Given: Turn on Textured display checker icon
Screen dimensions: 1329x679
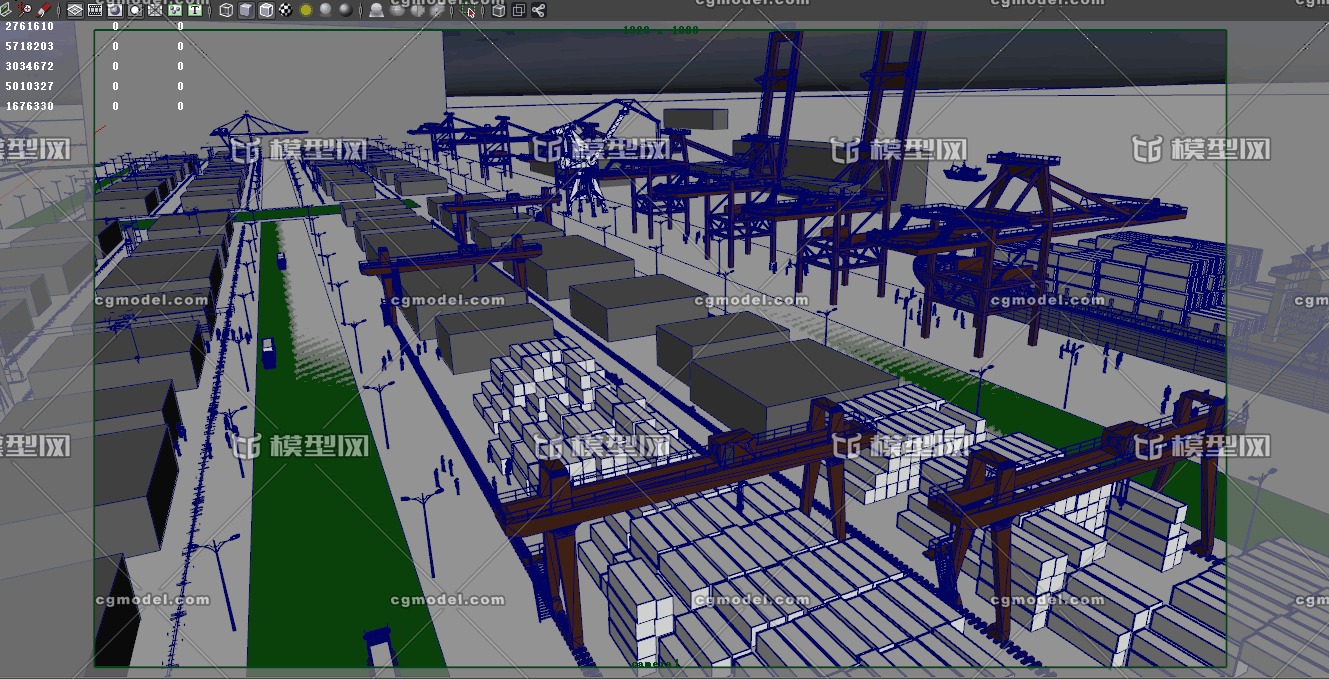Looking at the screenshot, I should tap(286, 10).
